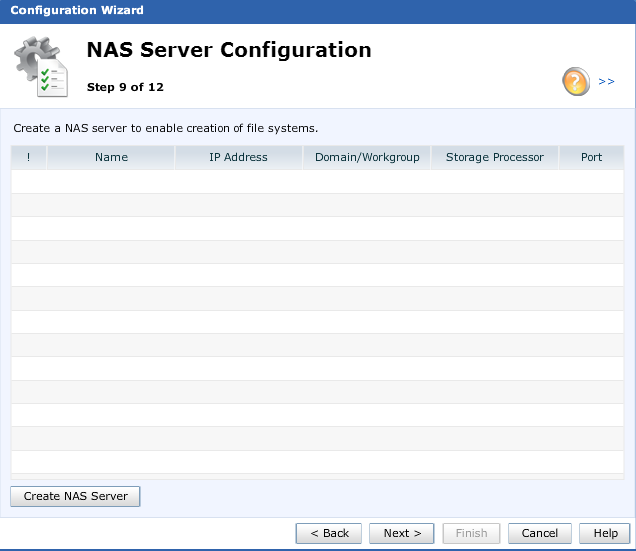Viewport: 636px width, 551px height.
Task: Open the Help button in the footer
Action: 605,533
